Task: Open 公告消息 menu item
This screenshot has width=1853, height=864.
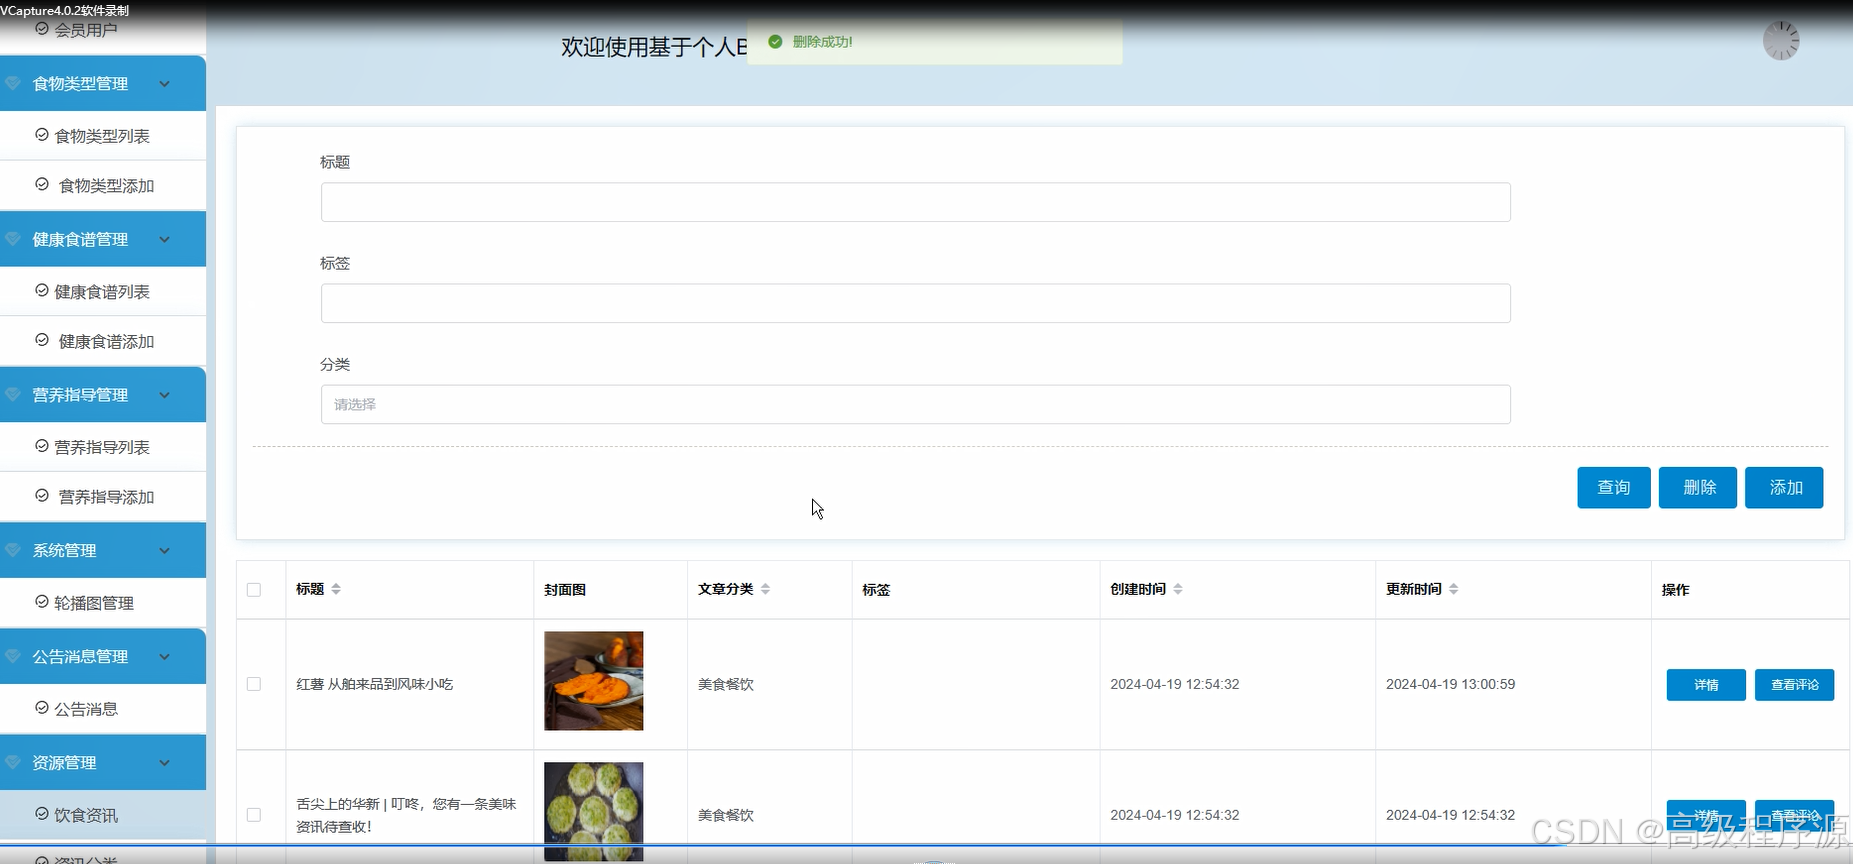Action: click(x=103, y=709)
